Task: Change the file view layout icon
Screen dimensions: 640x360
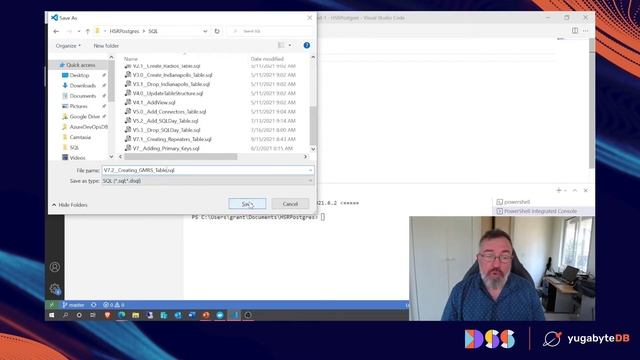Action: [x=281, y=45]
